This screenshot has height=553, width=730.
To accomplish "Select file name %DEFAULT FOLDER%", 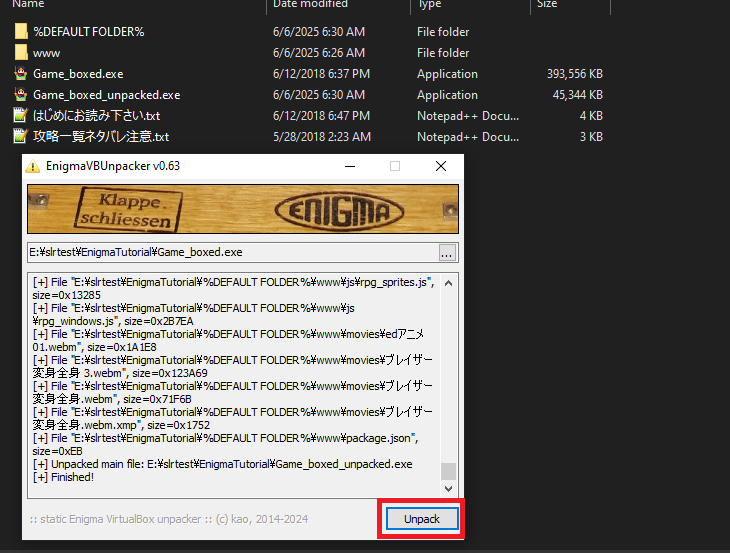I will 89,32.
